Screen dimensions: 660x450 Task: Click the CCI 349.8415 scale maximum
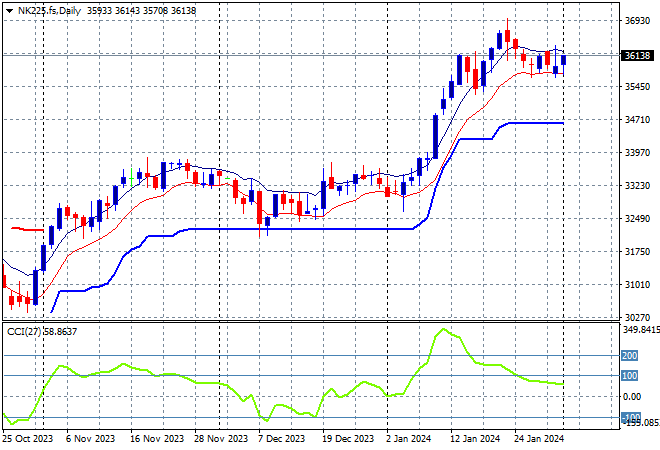pos(641,330)
